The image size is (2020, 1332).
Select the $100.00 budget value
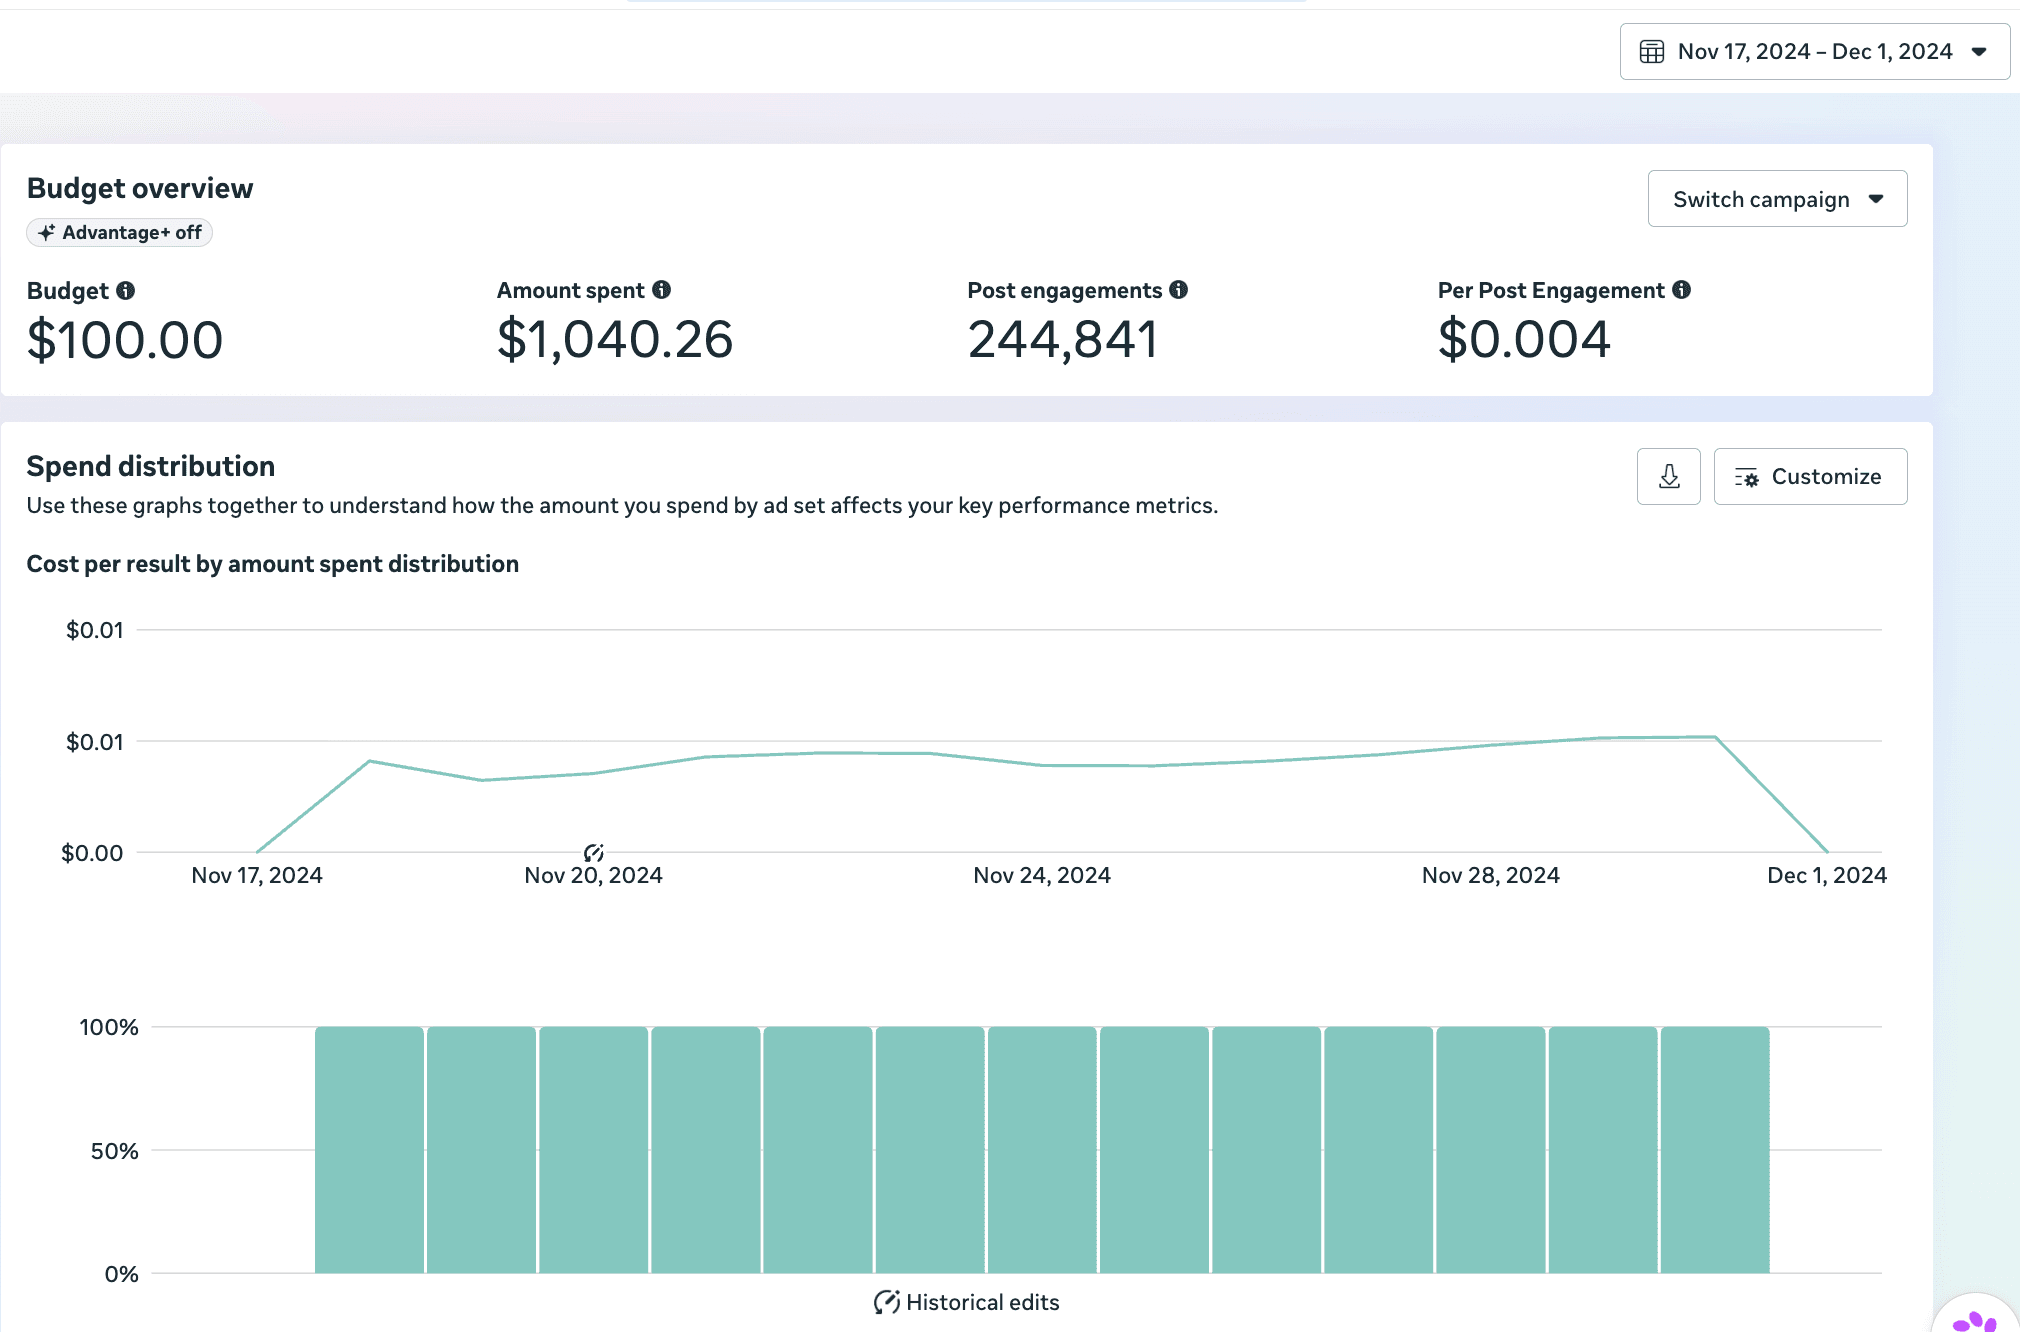(125, 340)
